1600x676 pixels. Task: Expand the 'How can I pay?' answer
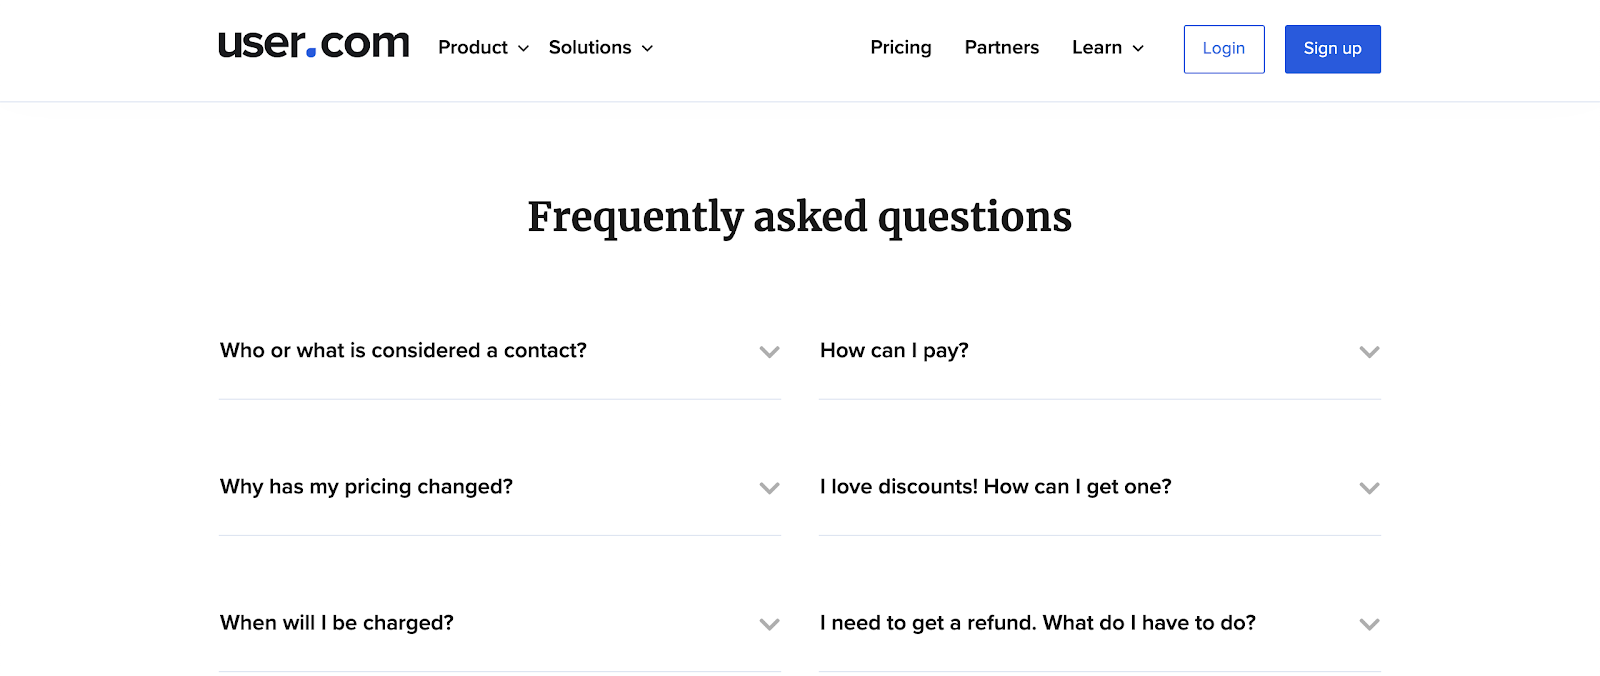pos(1368,352)
